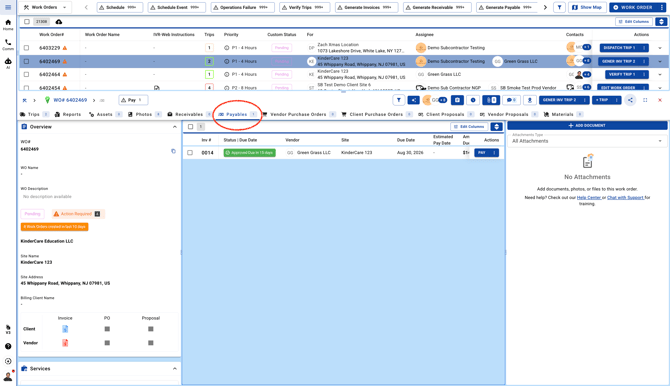670x386 pixels.
Task: Open the Receivables tab
Action: tap(189, 115)
